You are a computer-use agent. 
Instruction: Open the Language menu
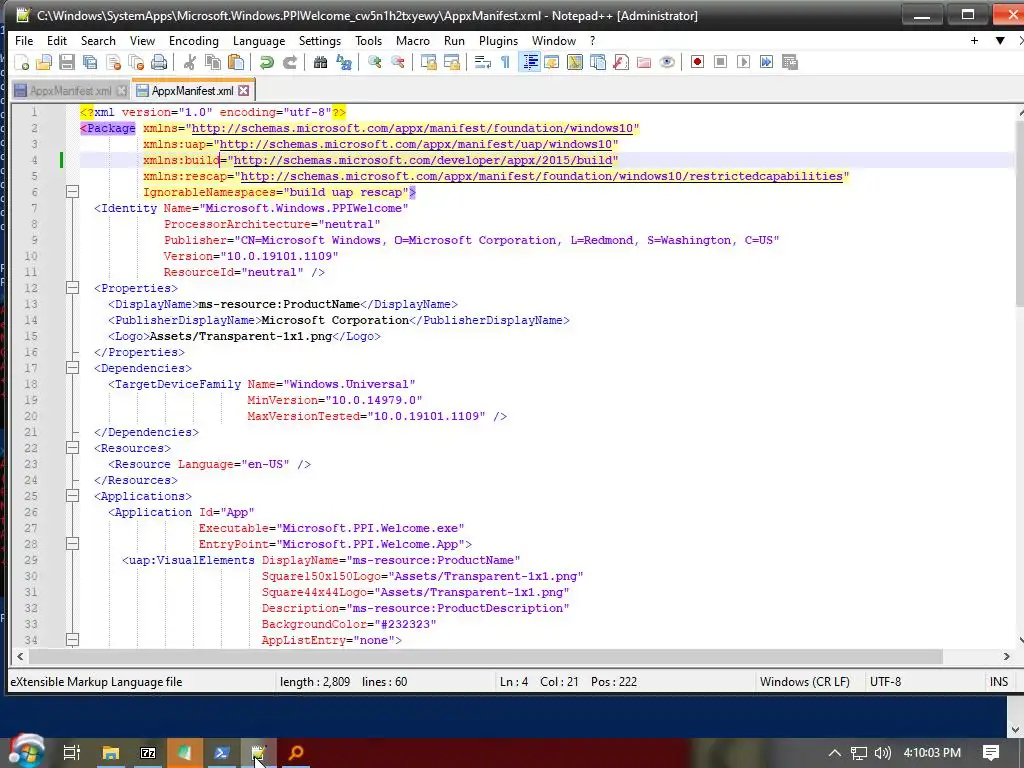point(259,40)
